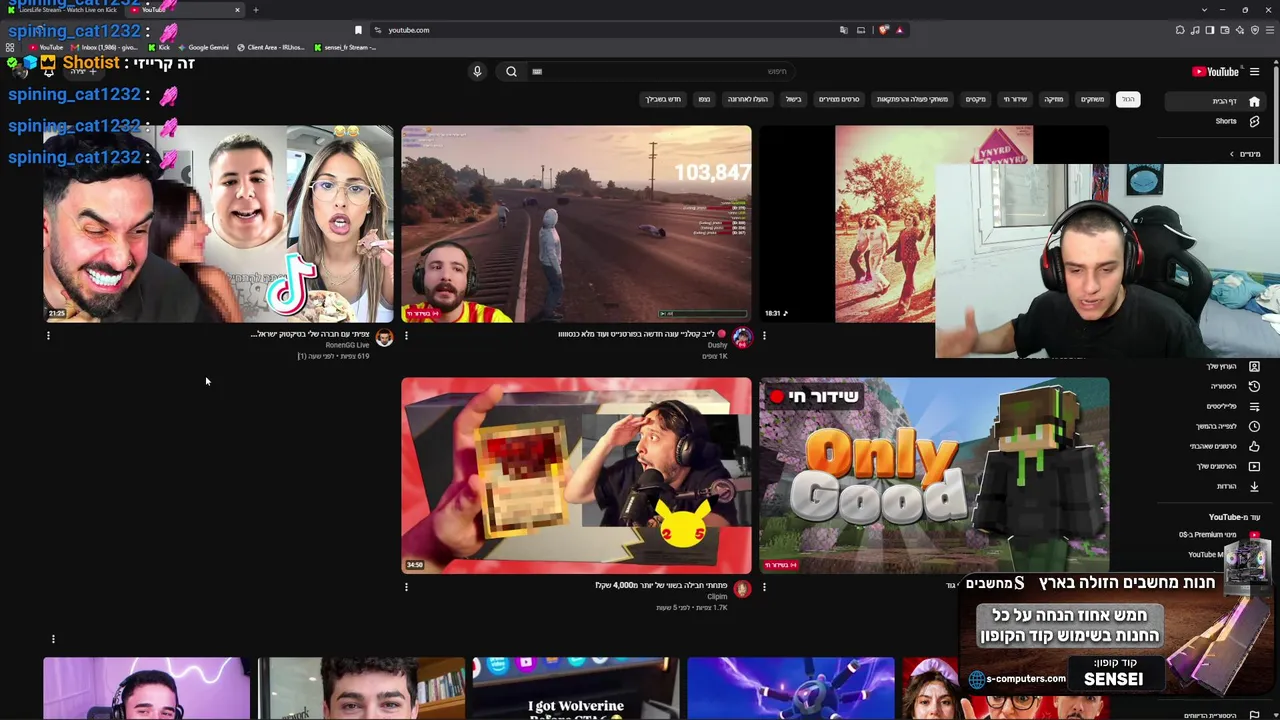Open three-dot menu for Clipim video
1280x720 pixels.
pos(406,587)
